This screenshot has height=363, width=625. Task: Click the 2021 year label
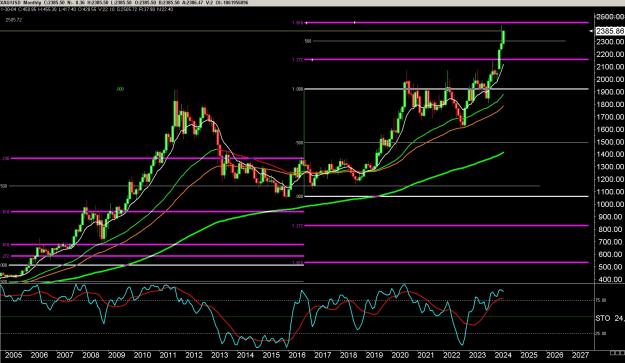[x=426, y=355]
